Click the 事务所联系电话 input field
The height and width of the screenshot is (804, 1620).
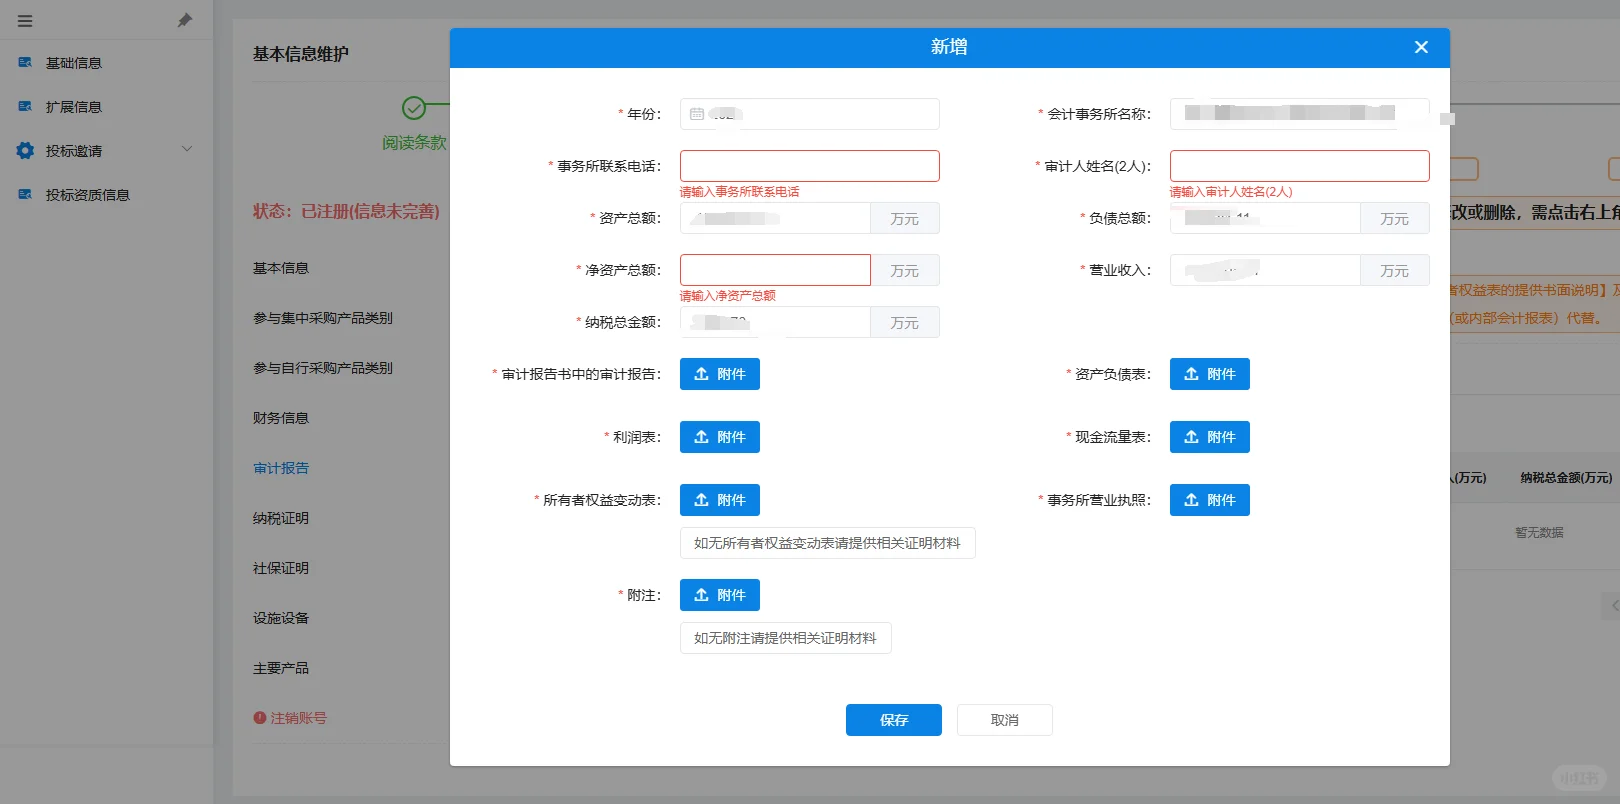coord(810,166)
